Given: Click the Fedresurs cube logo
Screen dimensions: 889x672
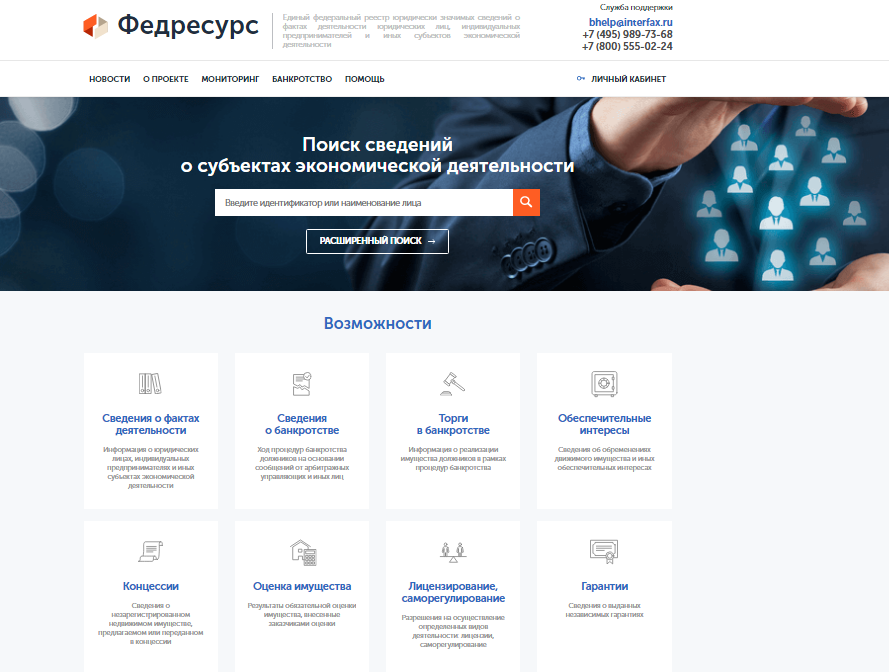Looking at the screenshot, I should coord(95,26).
